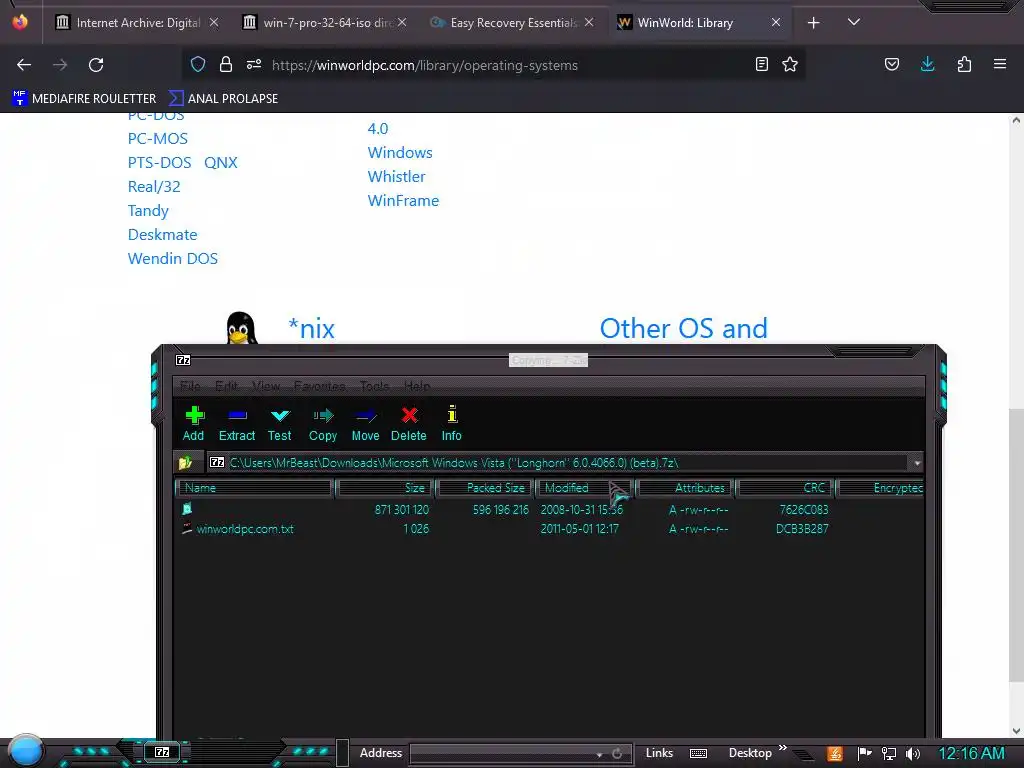Go up one folder level in 7-Zip
The width and height of the screenshot is (1024, 768).
(185, 462)
